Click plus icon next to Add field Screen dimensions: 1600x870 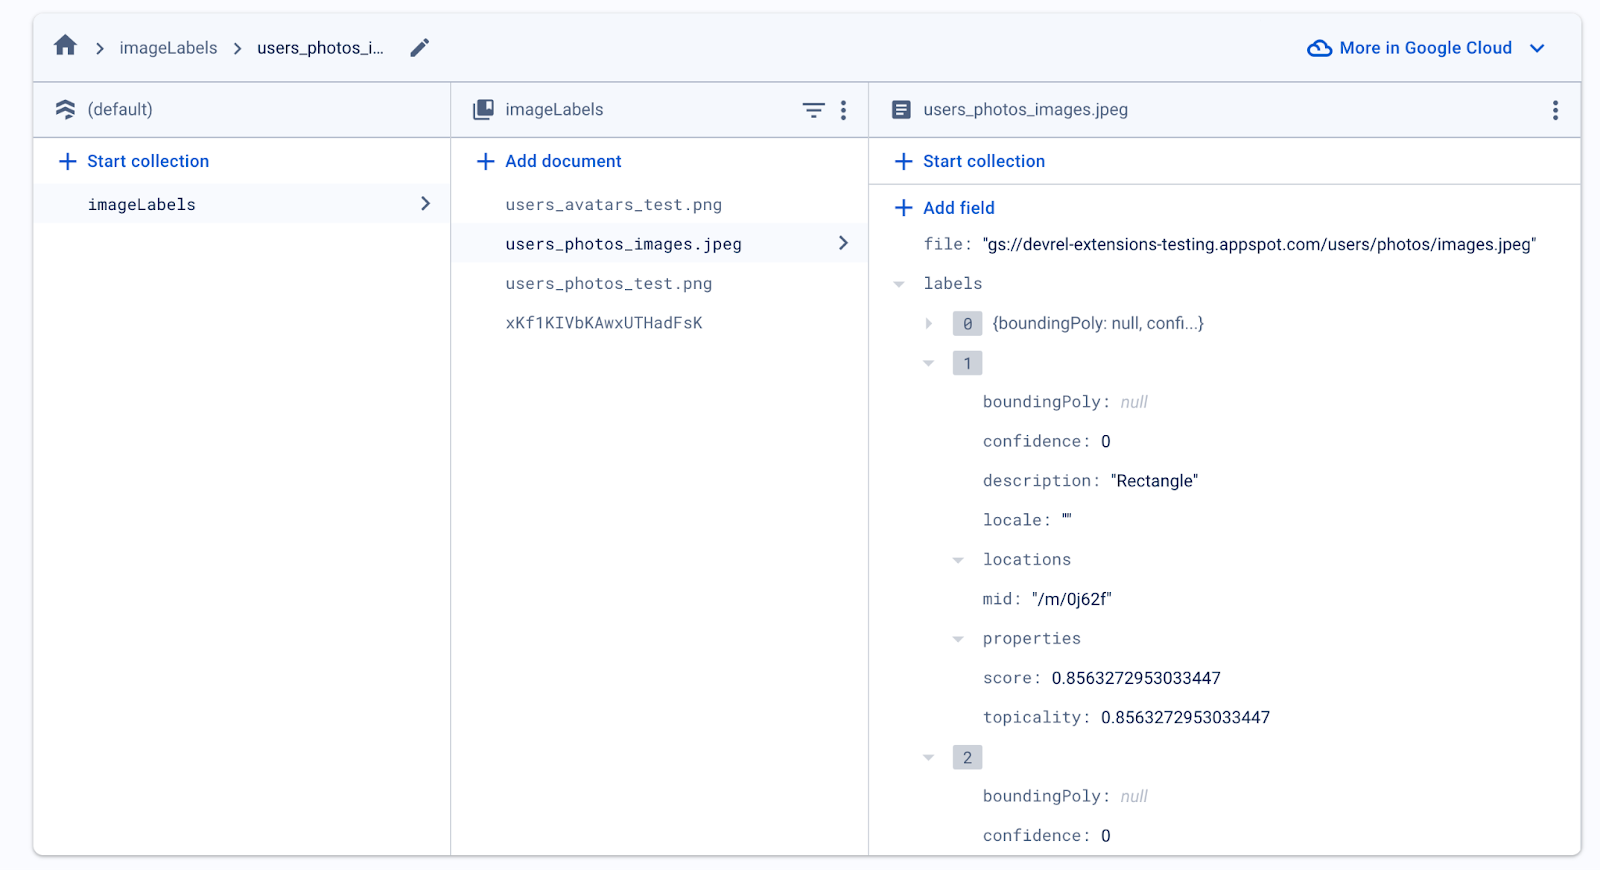903,207
